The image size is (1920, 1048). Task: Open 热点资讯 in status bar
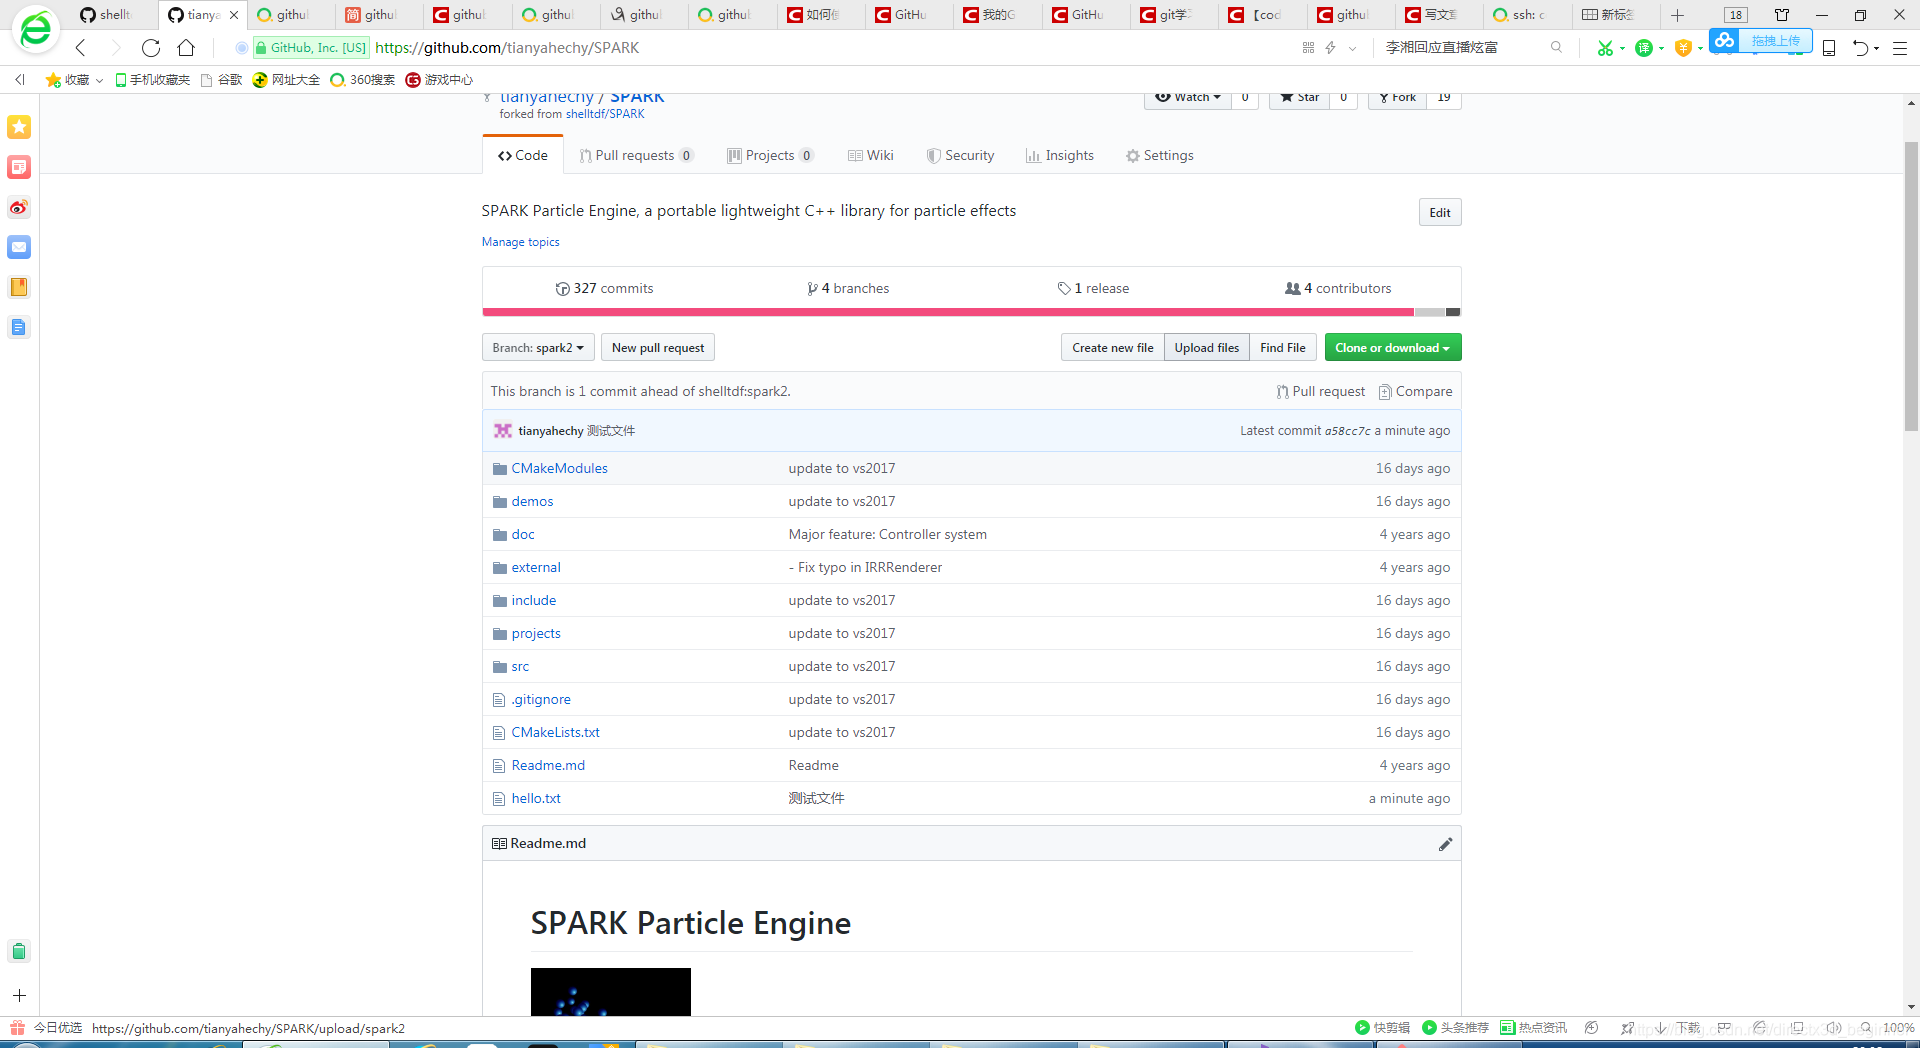pos(1534,1027)
